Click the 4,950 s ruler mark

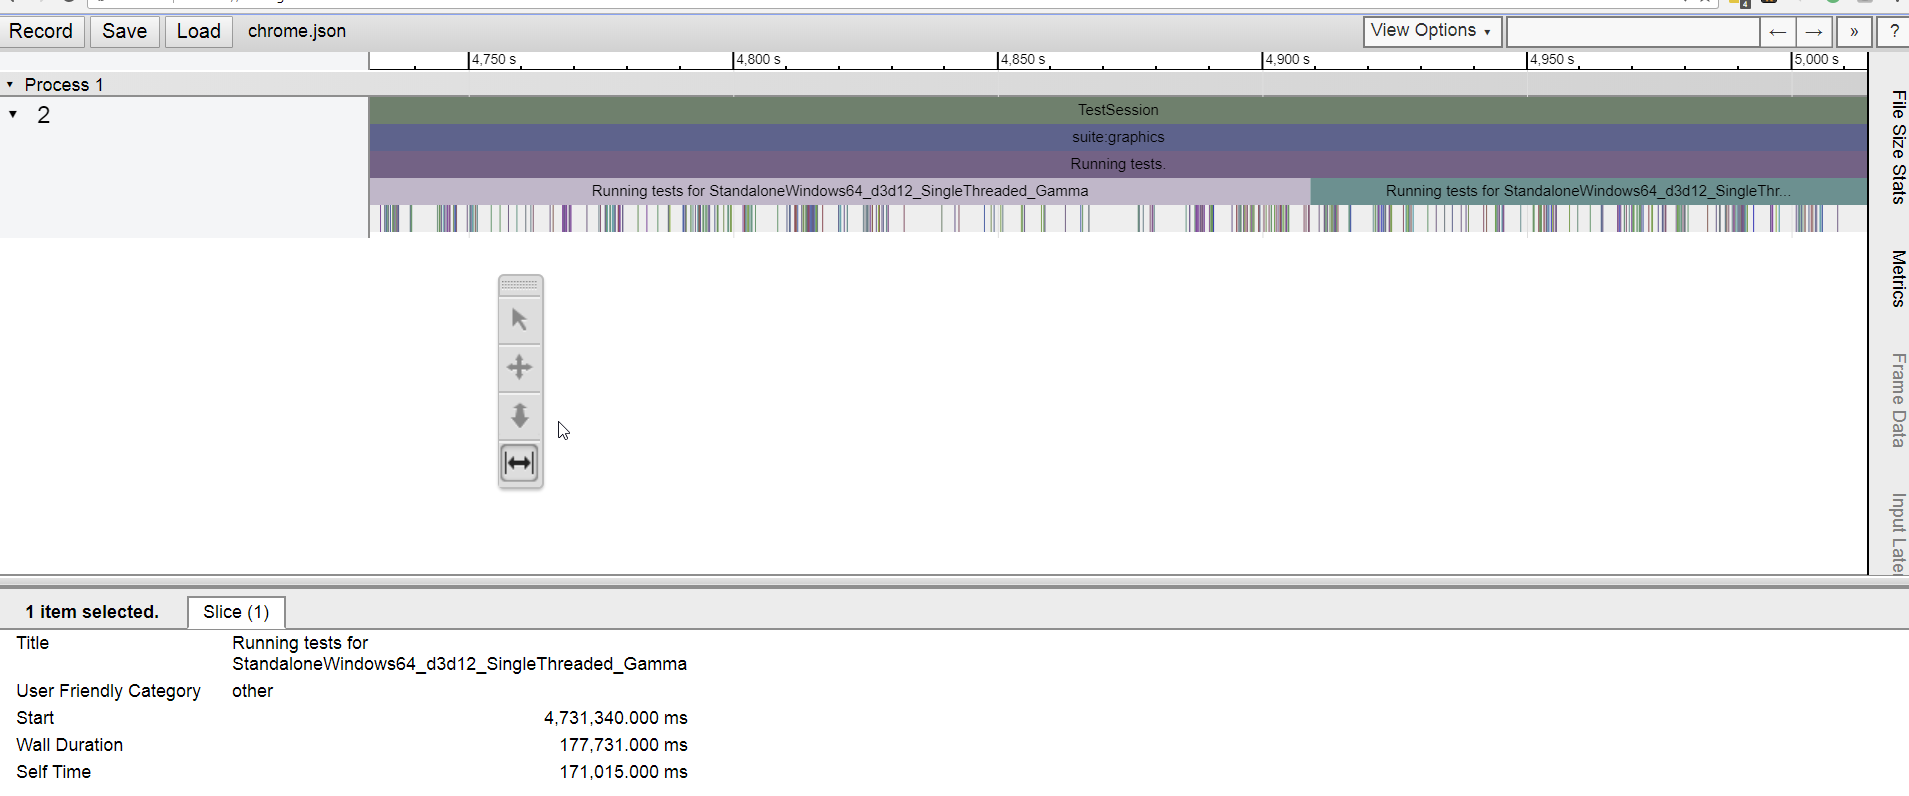coord(1552,60)
